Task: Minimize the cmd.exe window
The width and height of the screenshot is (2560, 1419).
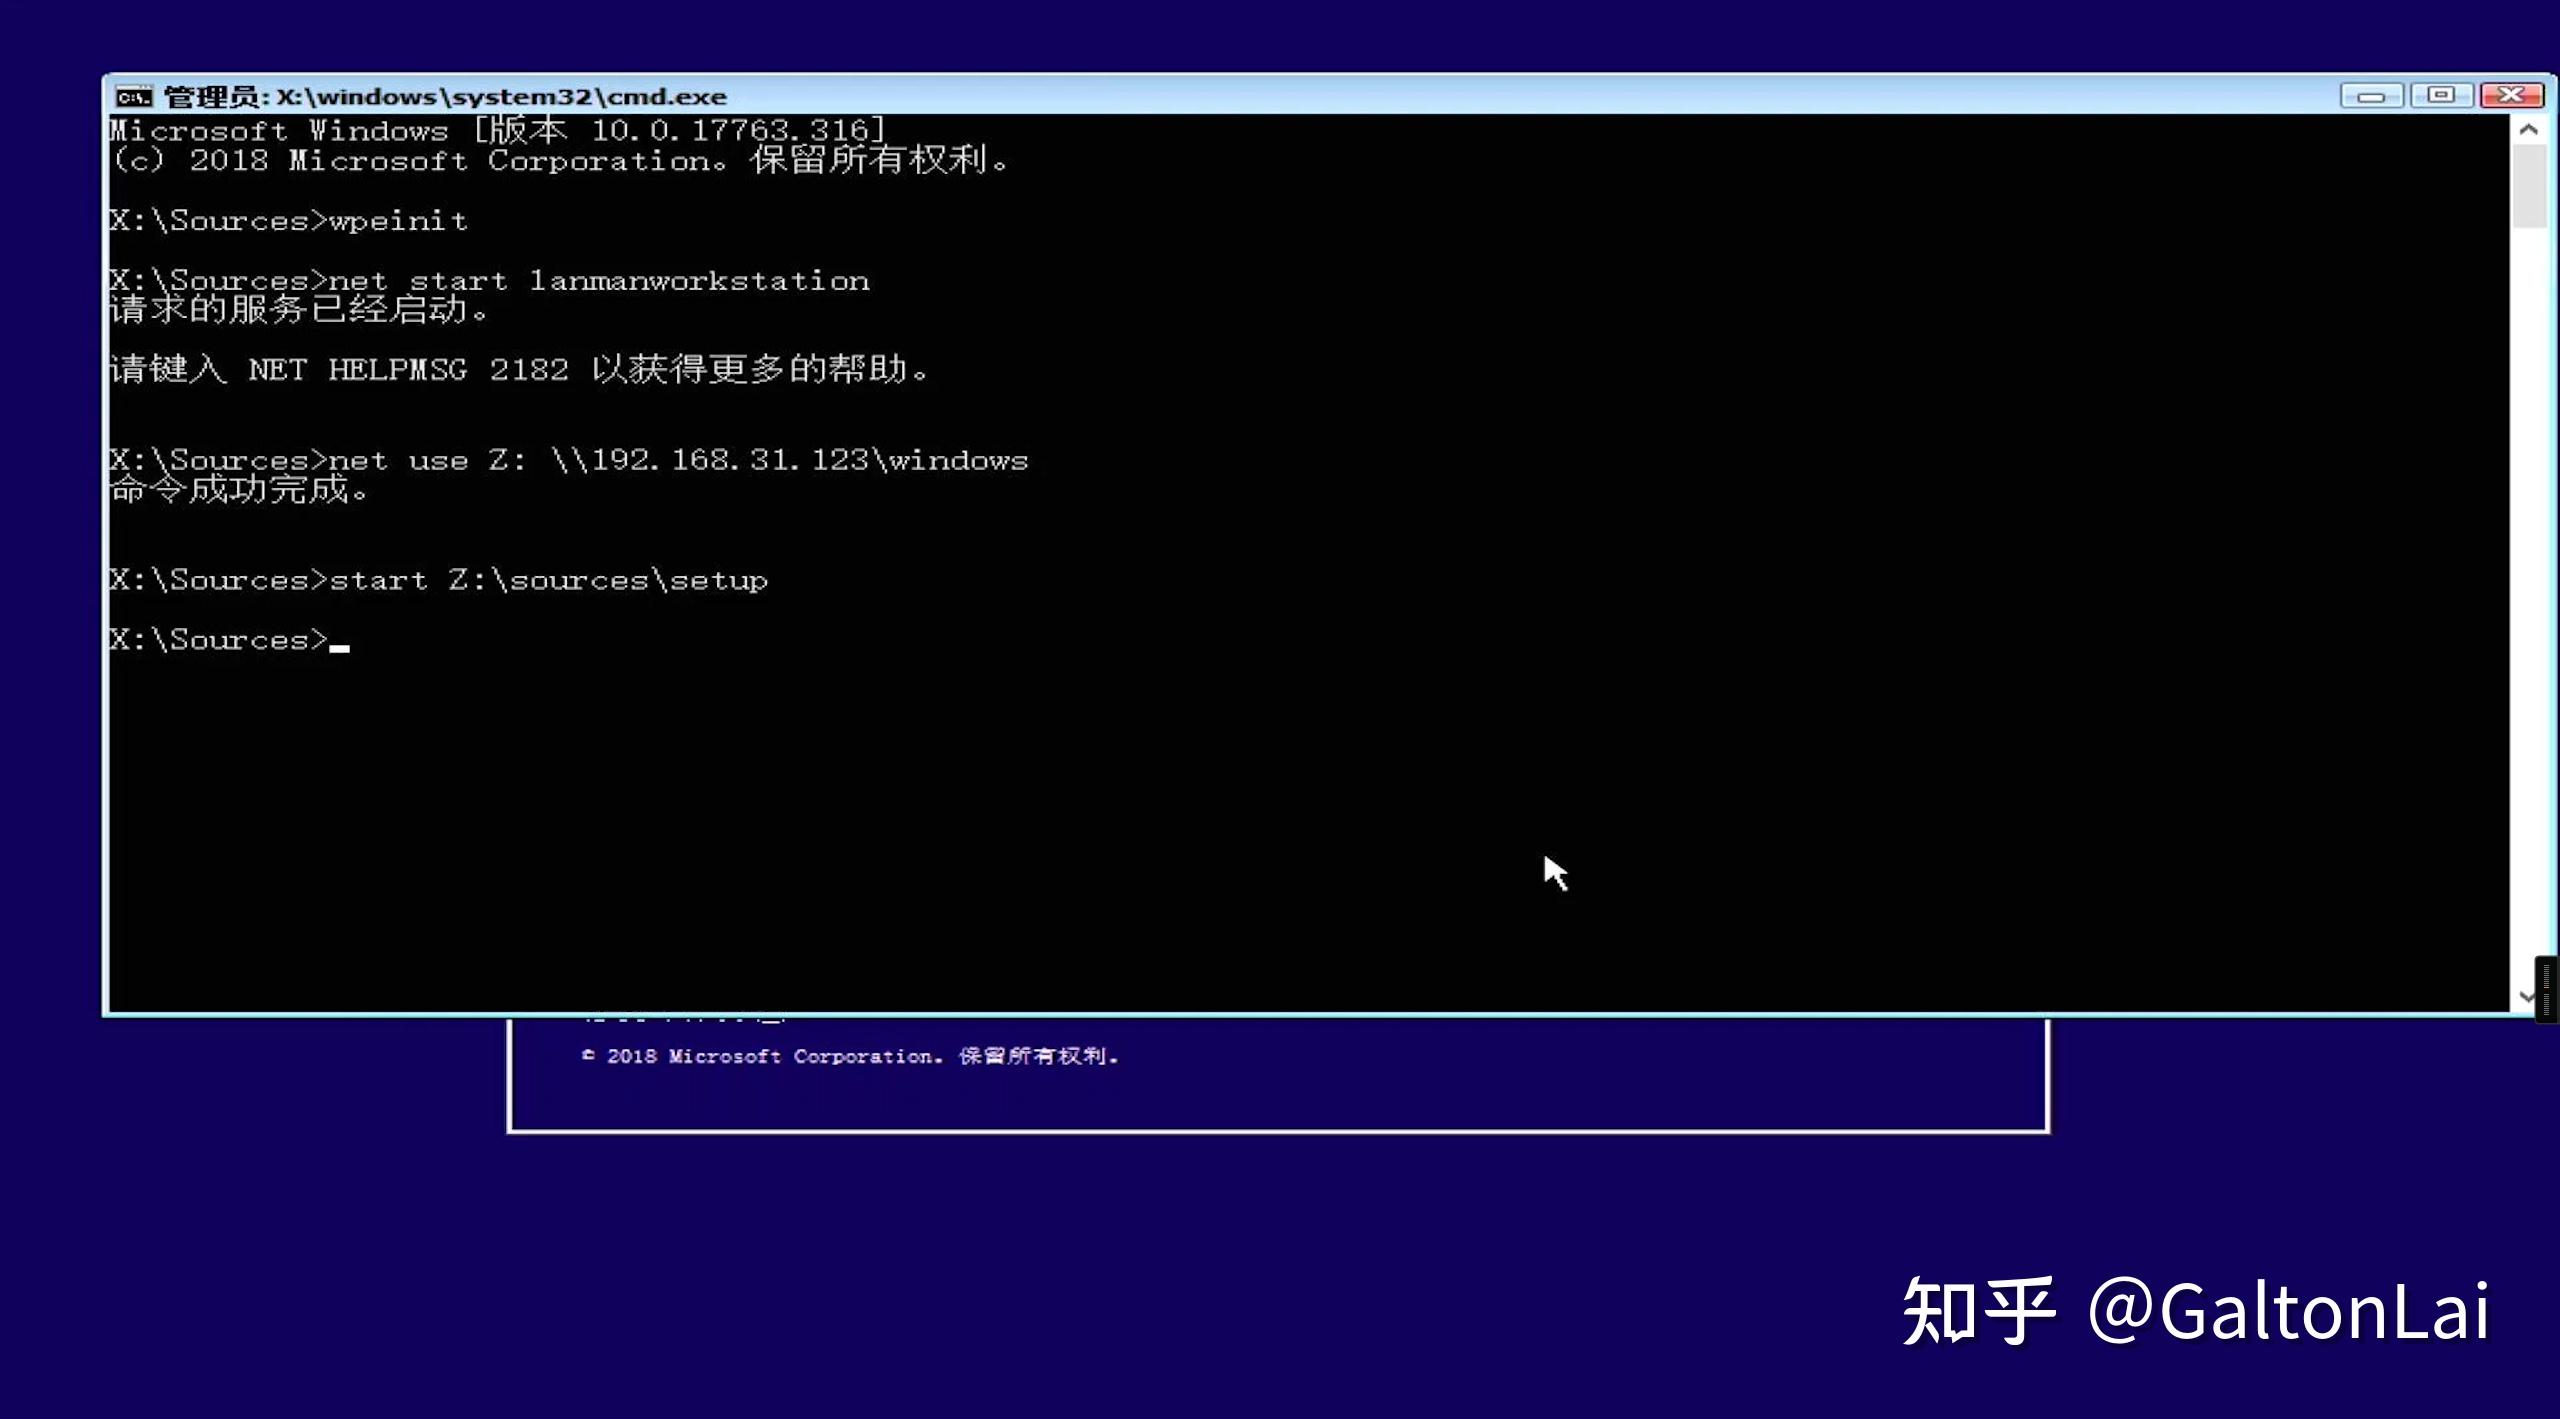Action: [x=2371, y=96]
